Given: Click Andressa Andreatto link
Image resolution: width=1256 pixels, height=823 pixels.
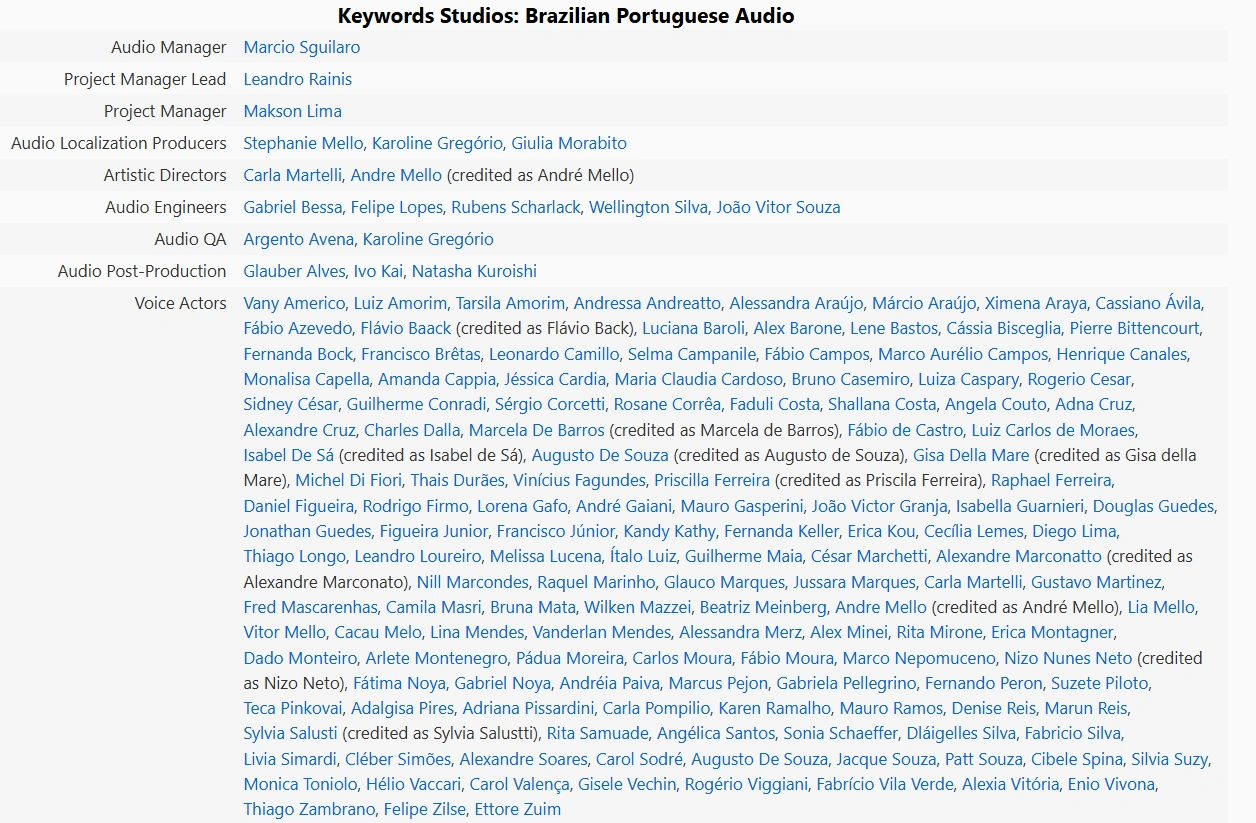Looking at the screenshot, I should coord(647,303).
